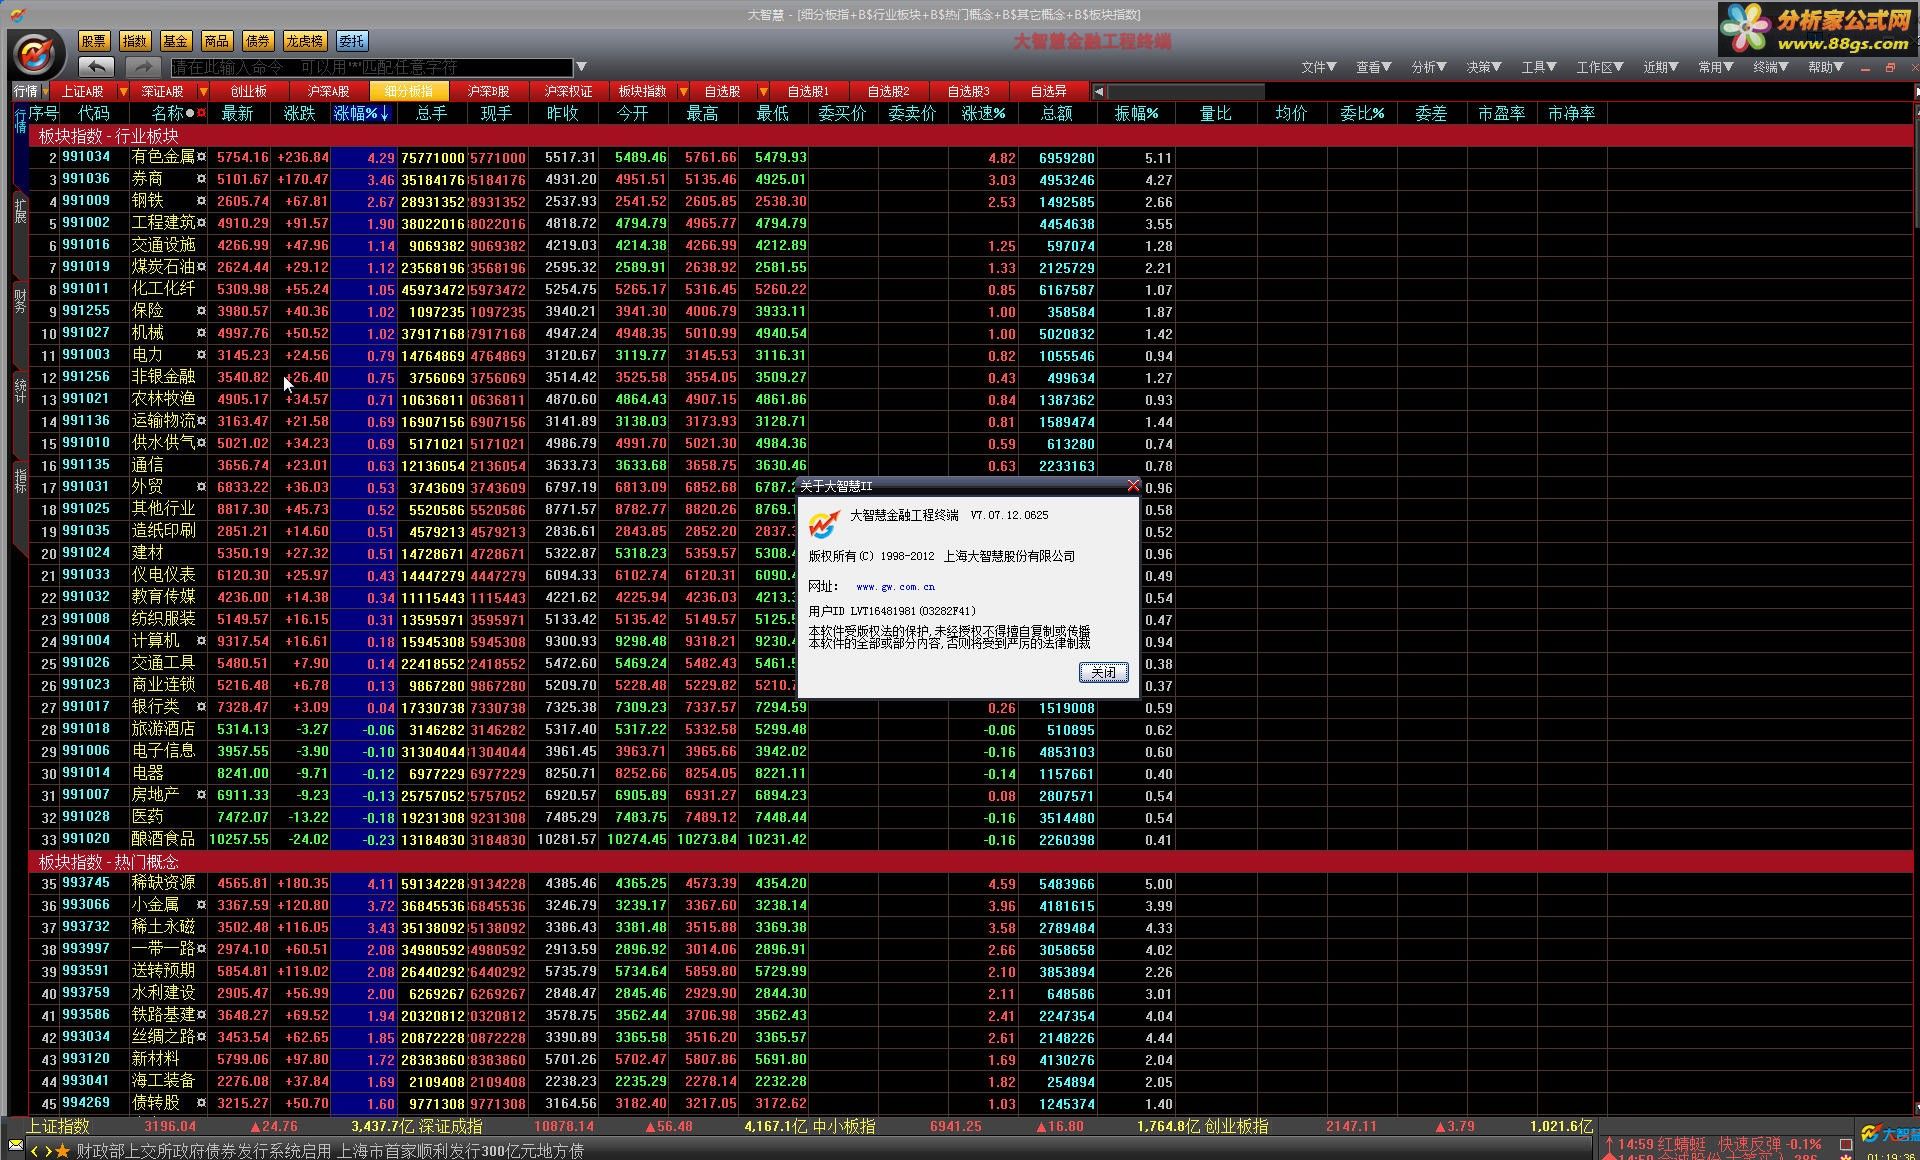Open the 常用 menu
The image size is (1920, 1160).
pyautogui.click(x=1716, y=67)
